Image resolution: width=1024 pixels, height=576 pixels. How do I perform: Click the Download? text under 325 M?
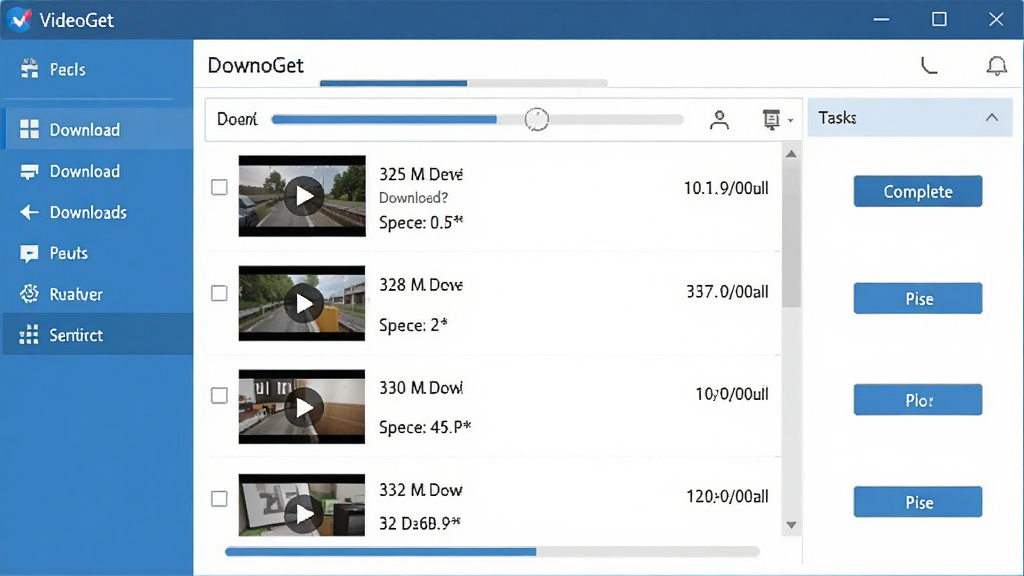413,198
